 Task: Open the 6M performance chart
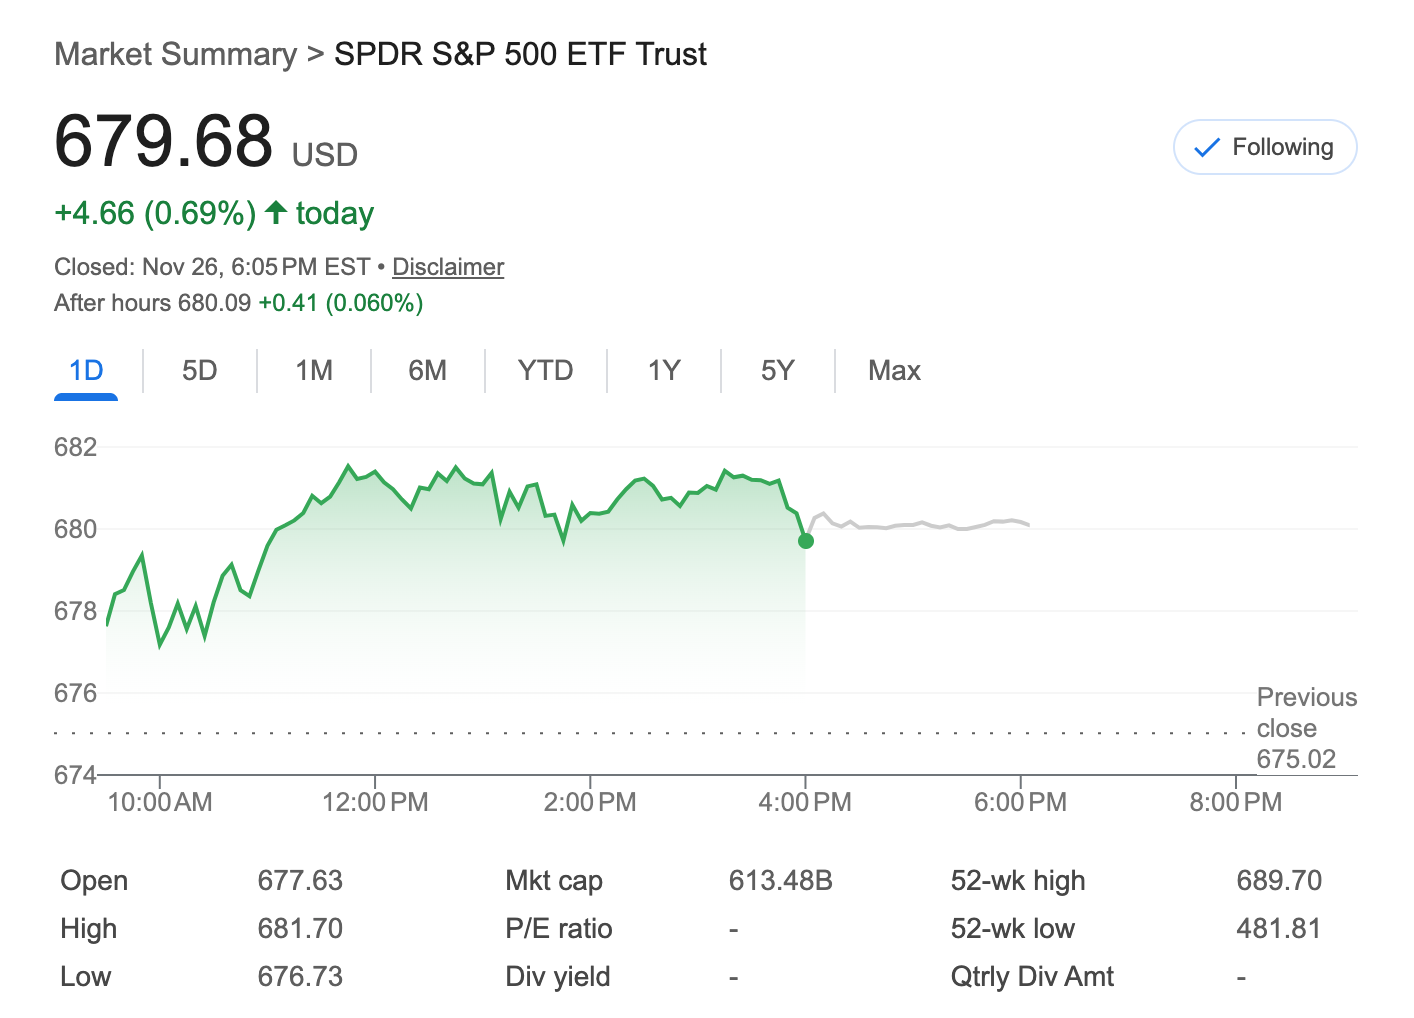[x=428, y=370]
